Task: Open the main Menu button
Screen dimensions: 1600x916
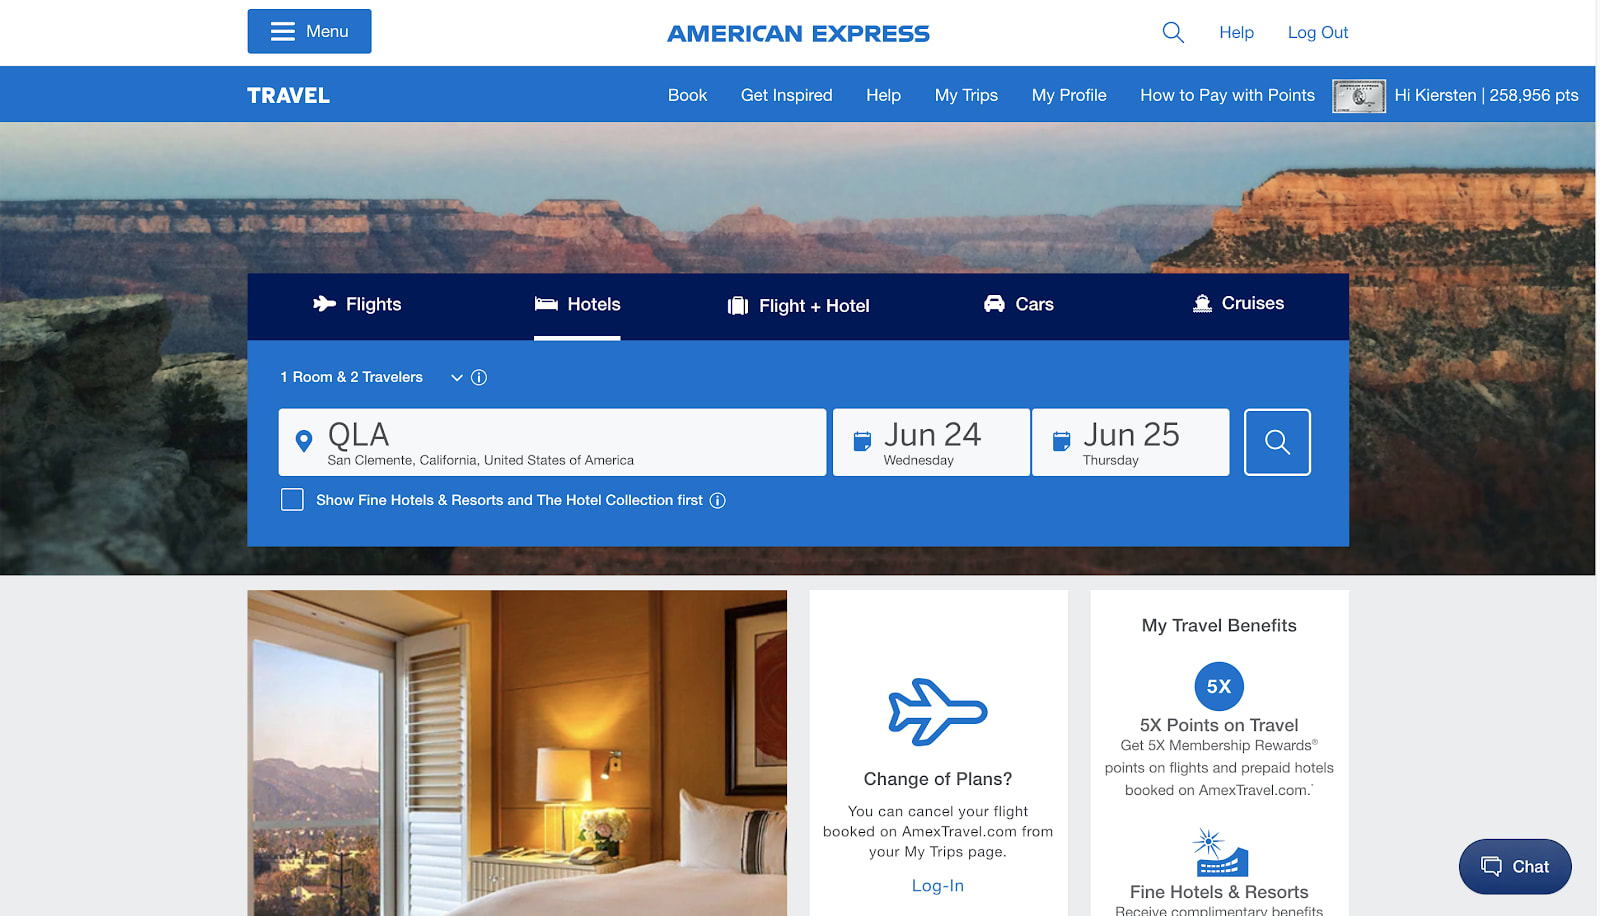Action: (309, 31)
